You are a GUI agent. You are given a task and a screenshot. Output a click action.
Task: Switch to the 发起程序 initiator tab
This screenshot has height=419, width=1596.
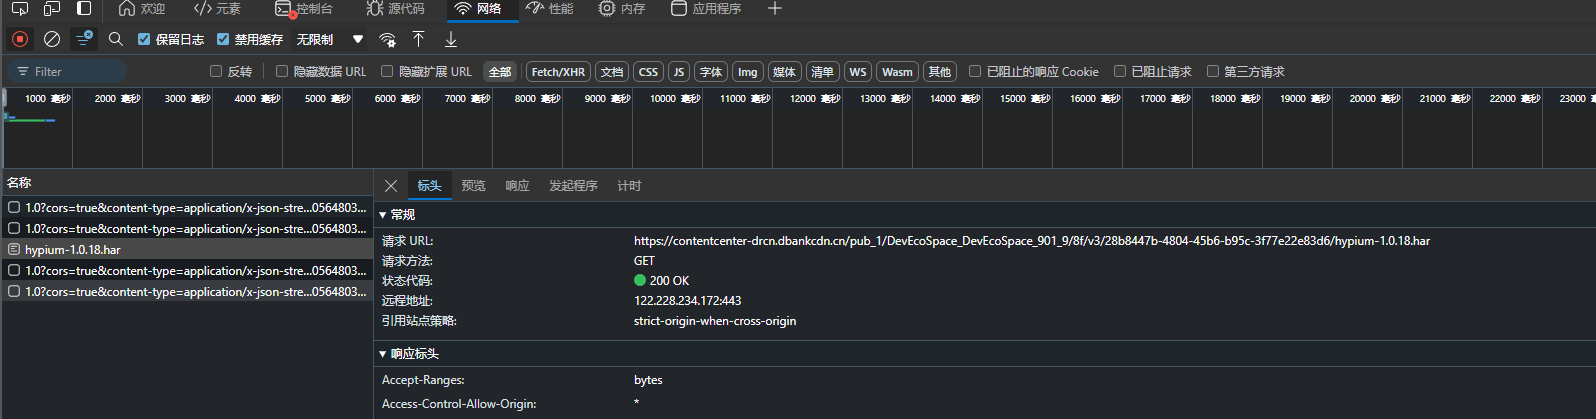tap(573, 186)
